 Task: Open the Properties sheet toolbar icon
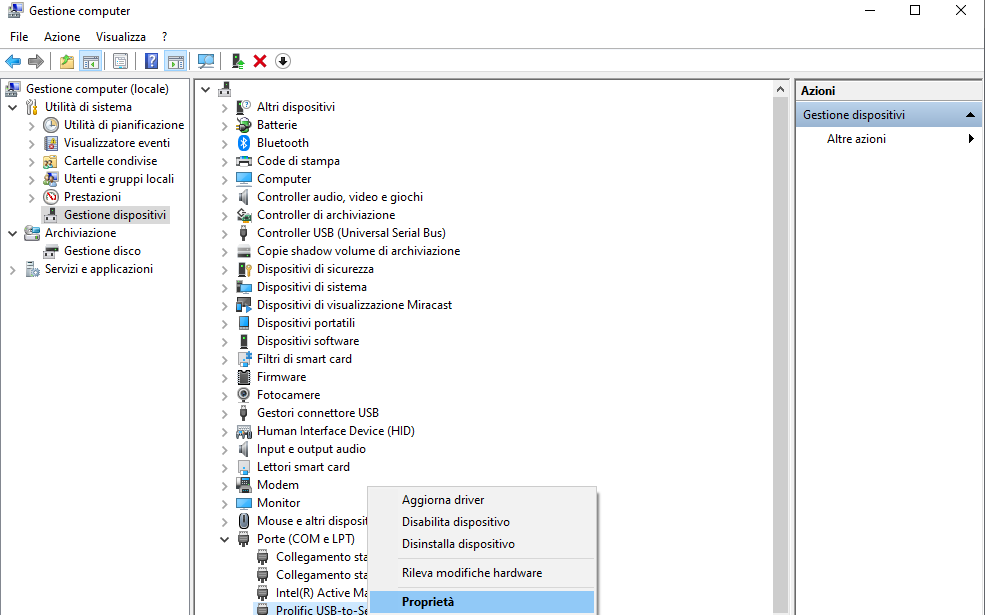pos(120,62)
